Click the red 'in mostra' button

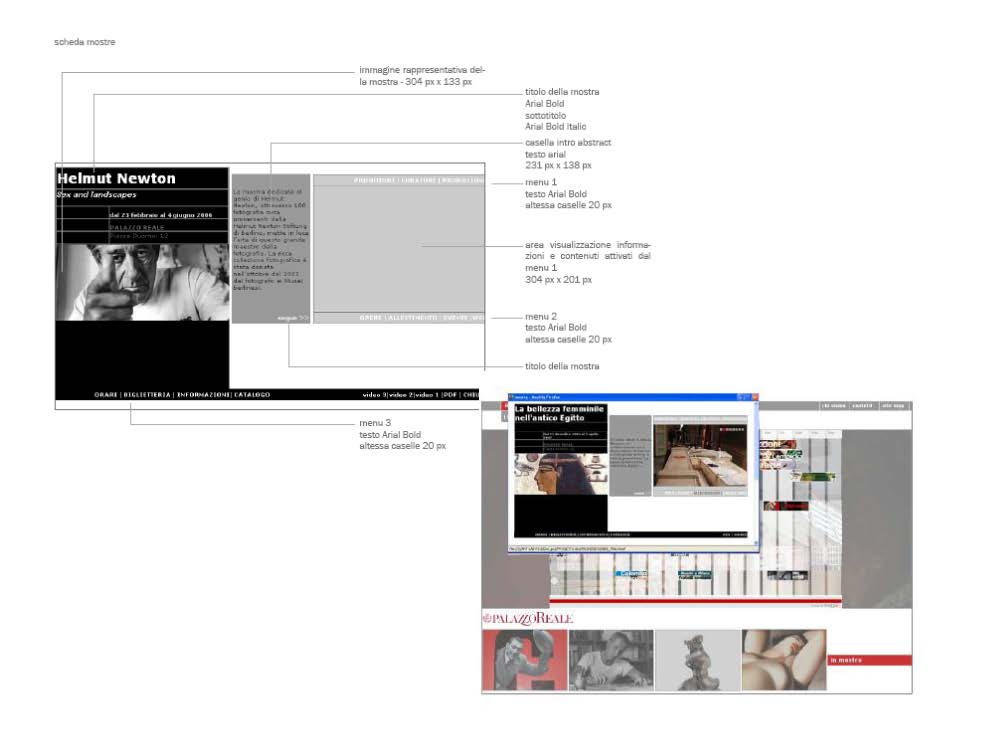(x=869, y=660)
